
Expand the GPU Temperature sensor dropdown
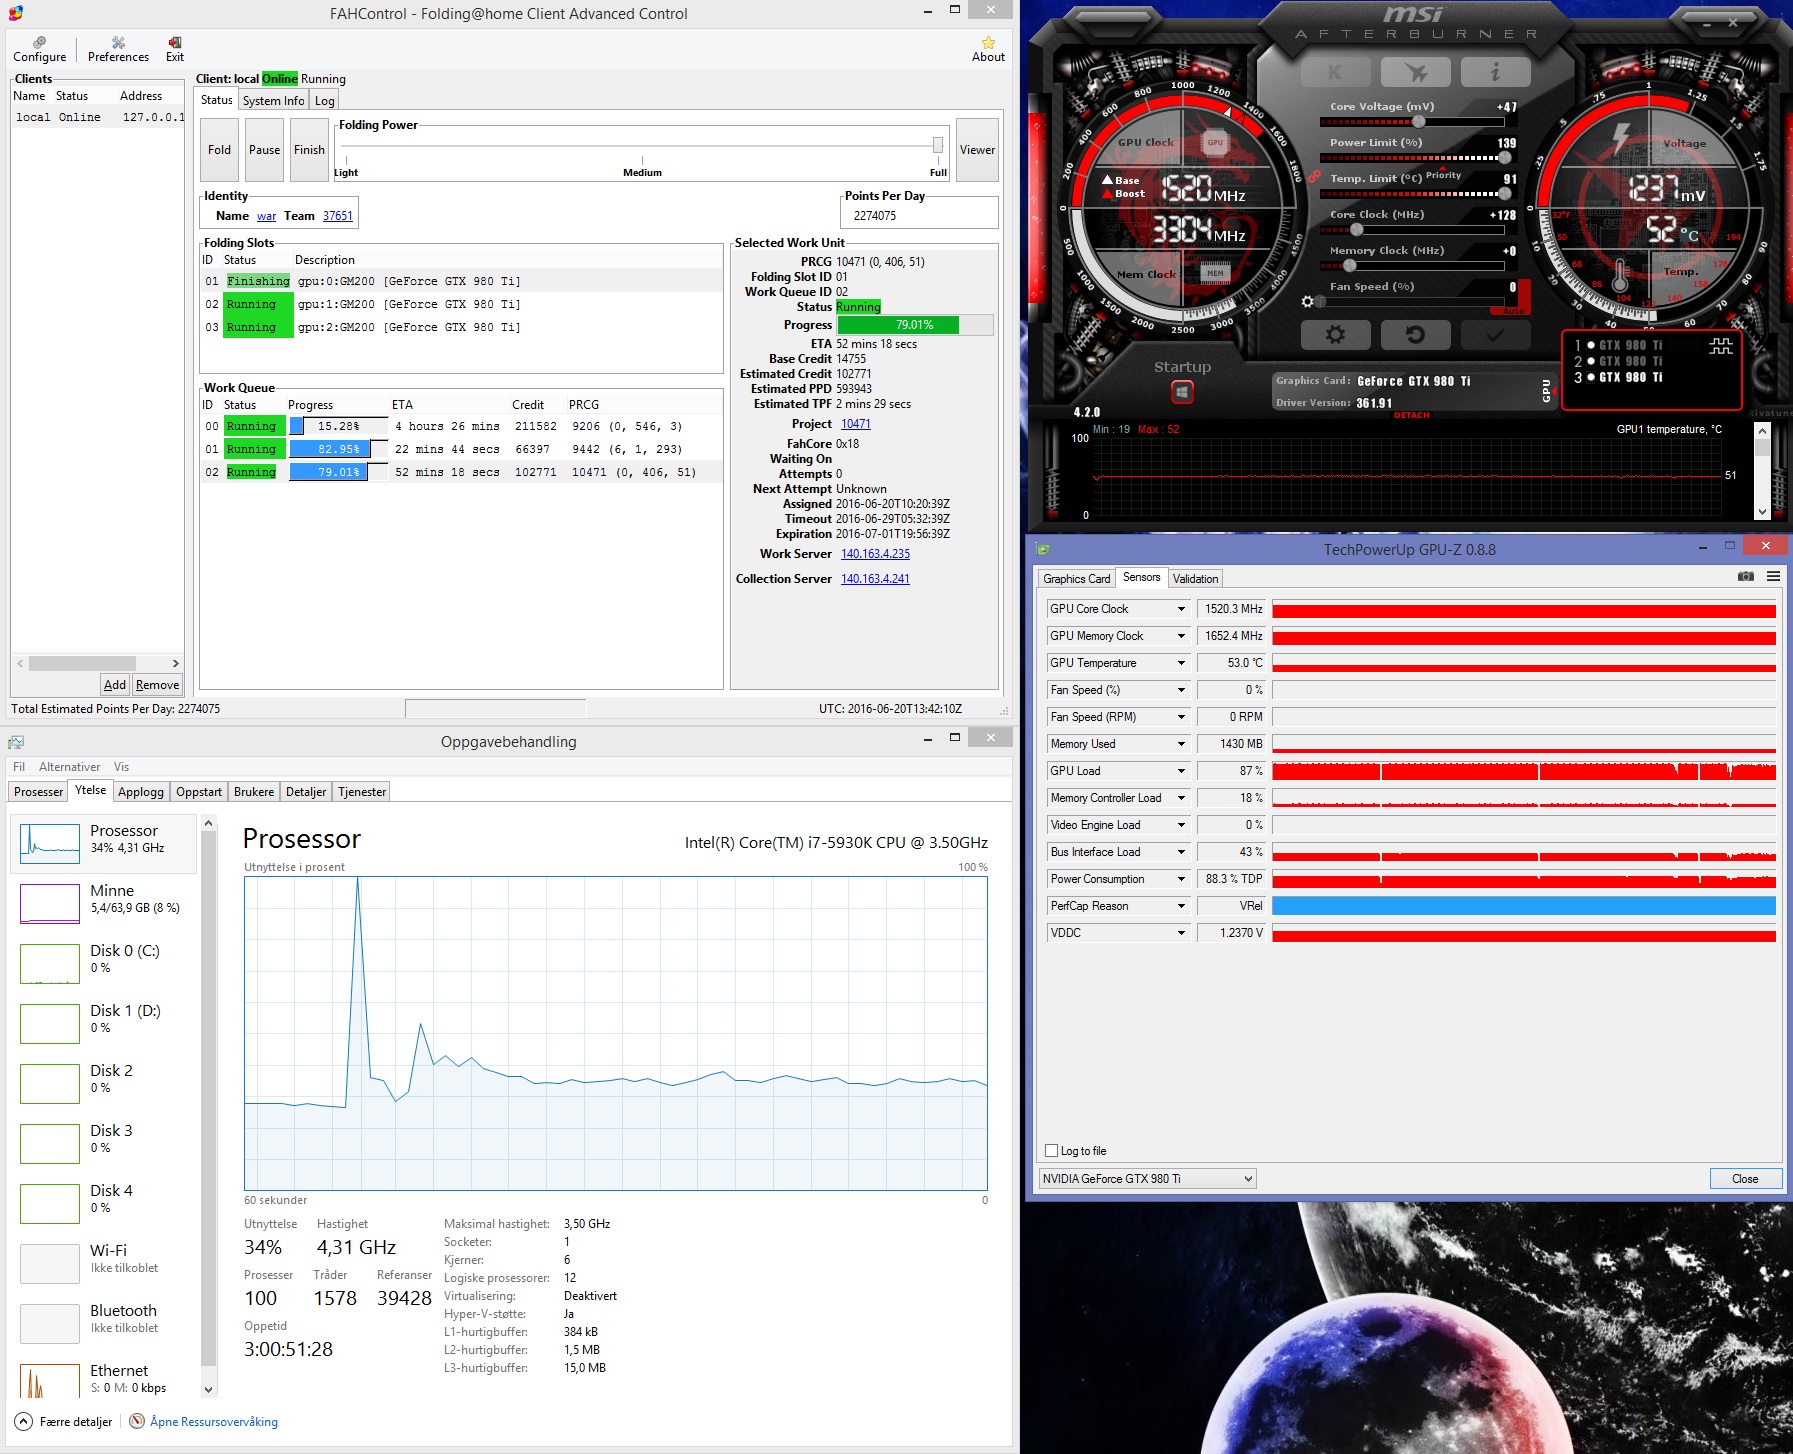(x=1181, y=663)
